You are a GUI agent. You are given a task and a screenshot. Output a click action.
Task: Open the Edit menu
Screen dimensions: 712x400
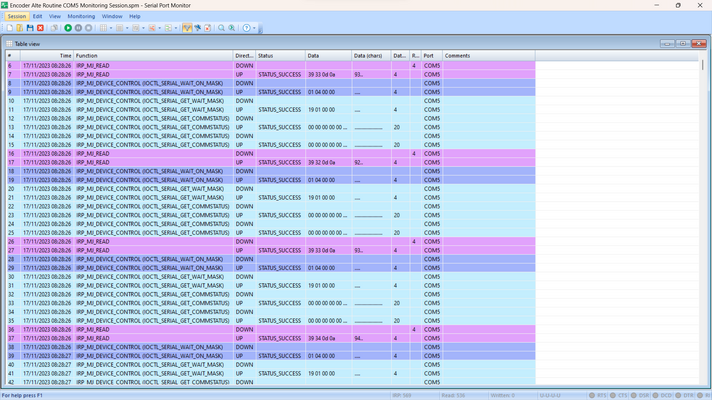[37, 16]
